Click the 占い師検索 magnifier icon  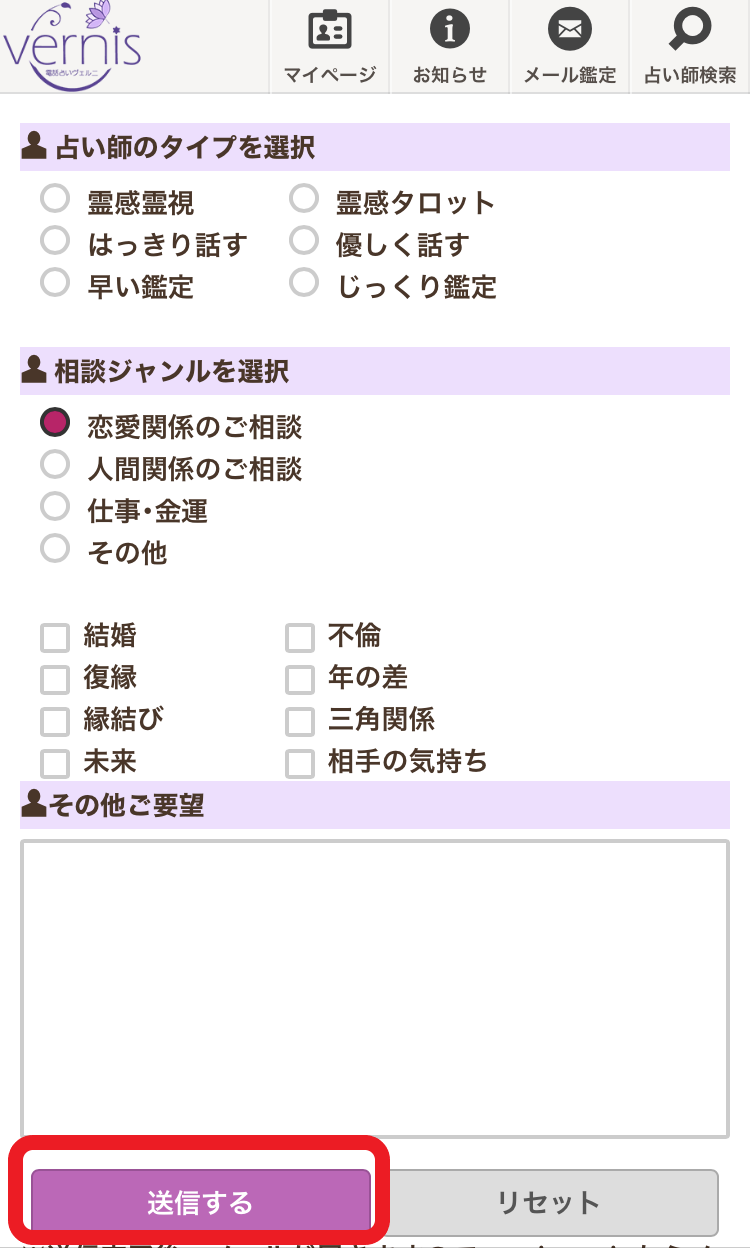click(x=690, y=31)
